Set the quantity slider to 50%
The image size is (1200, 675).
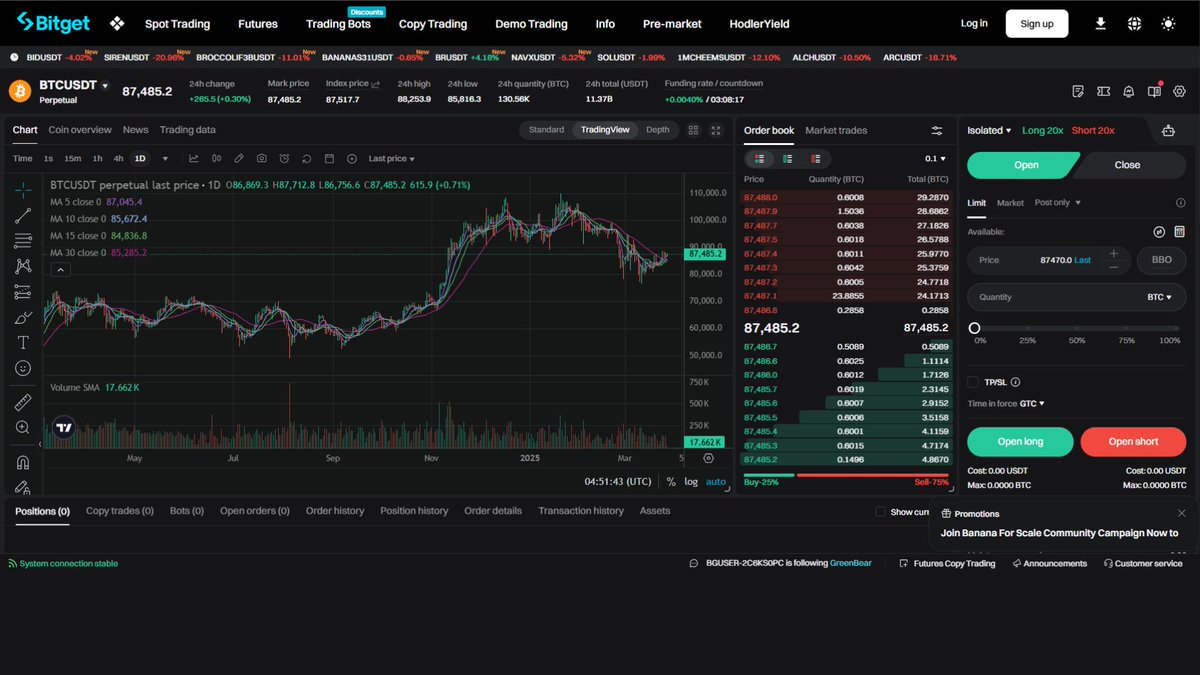click(x=1077, y=328)
